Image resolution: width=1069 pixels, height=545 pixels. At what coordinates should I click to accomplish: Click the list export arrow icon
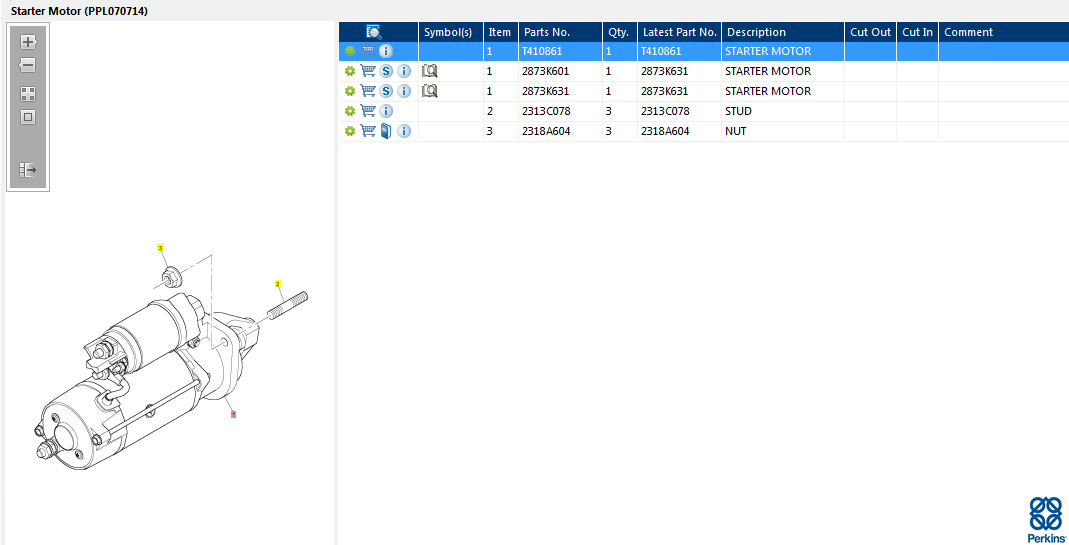(x=28, y=170)
